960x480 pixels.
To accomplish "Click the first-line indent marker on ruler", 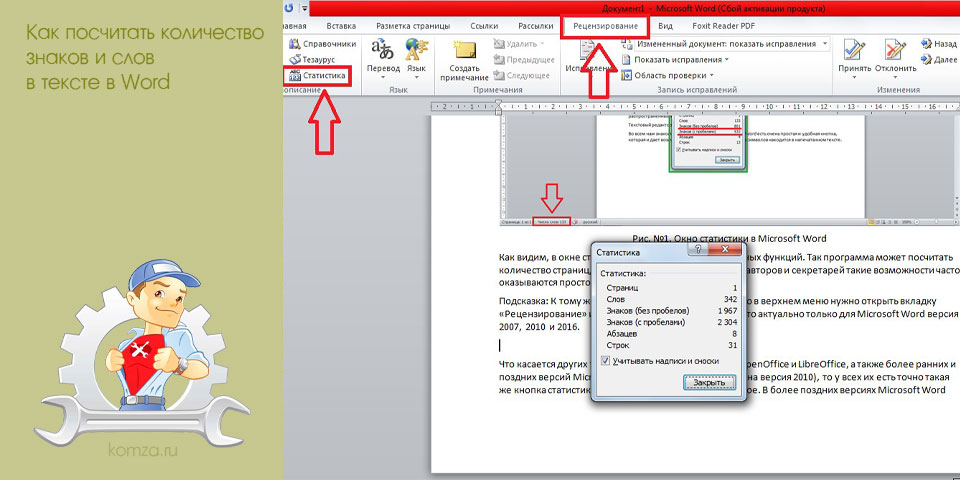I will tap(499, 103).
